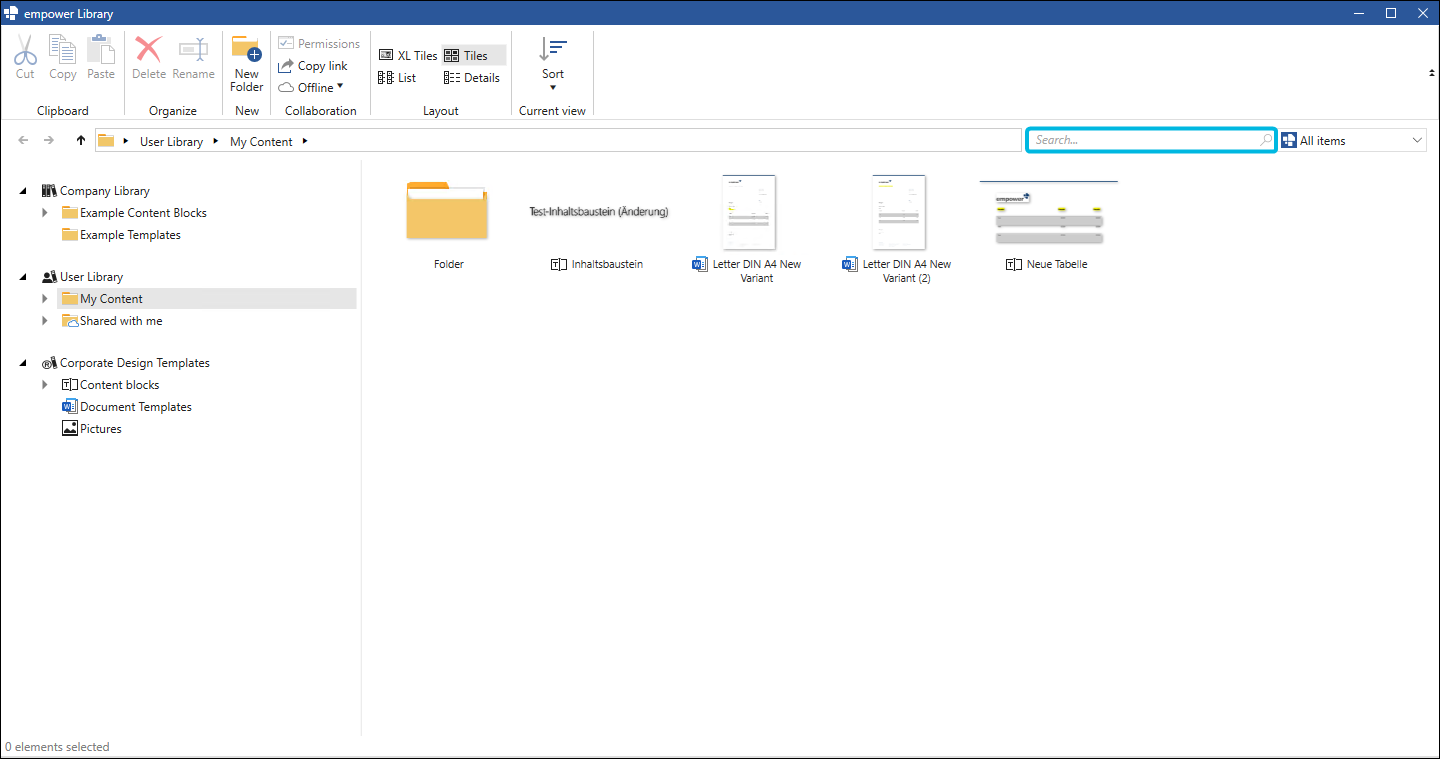Click the magnifier icon in the search box

click(x=1266, y=140)
